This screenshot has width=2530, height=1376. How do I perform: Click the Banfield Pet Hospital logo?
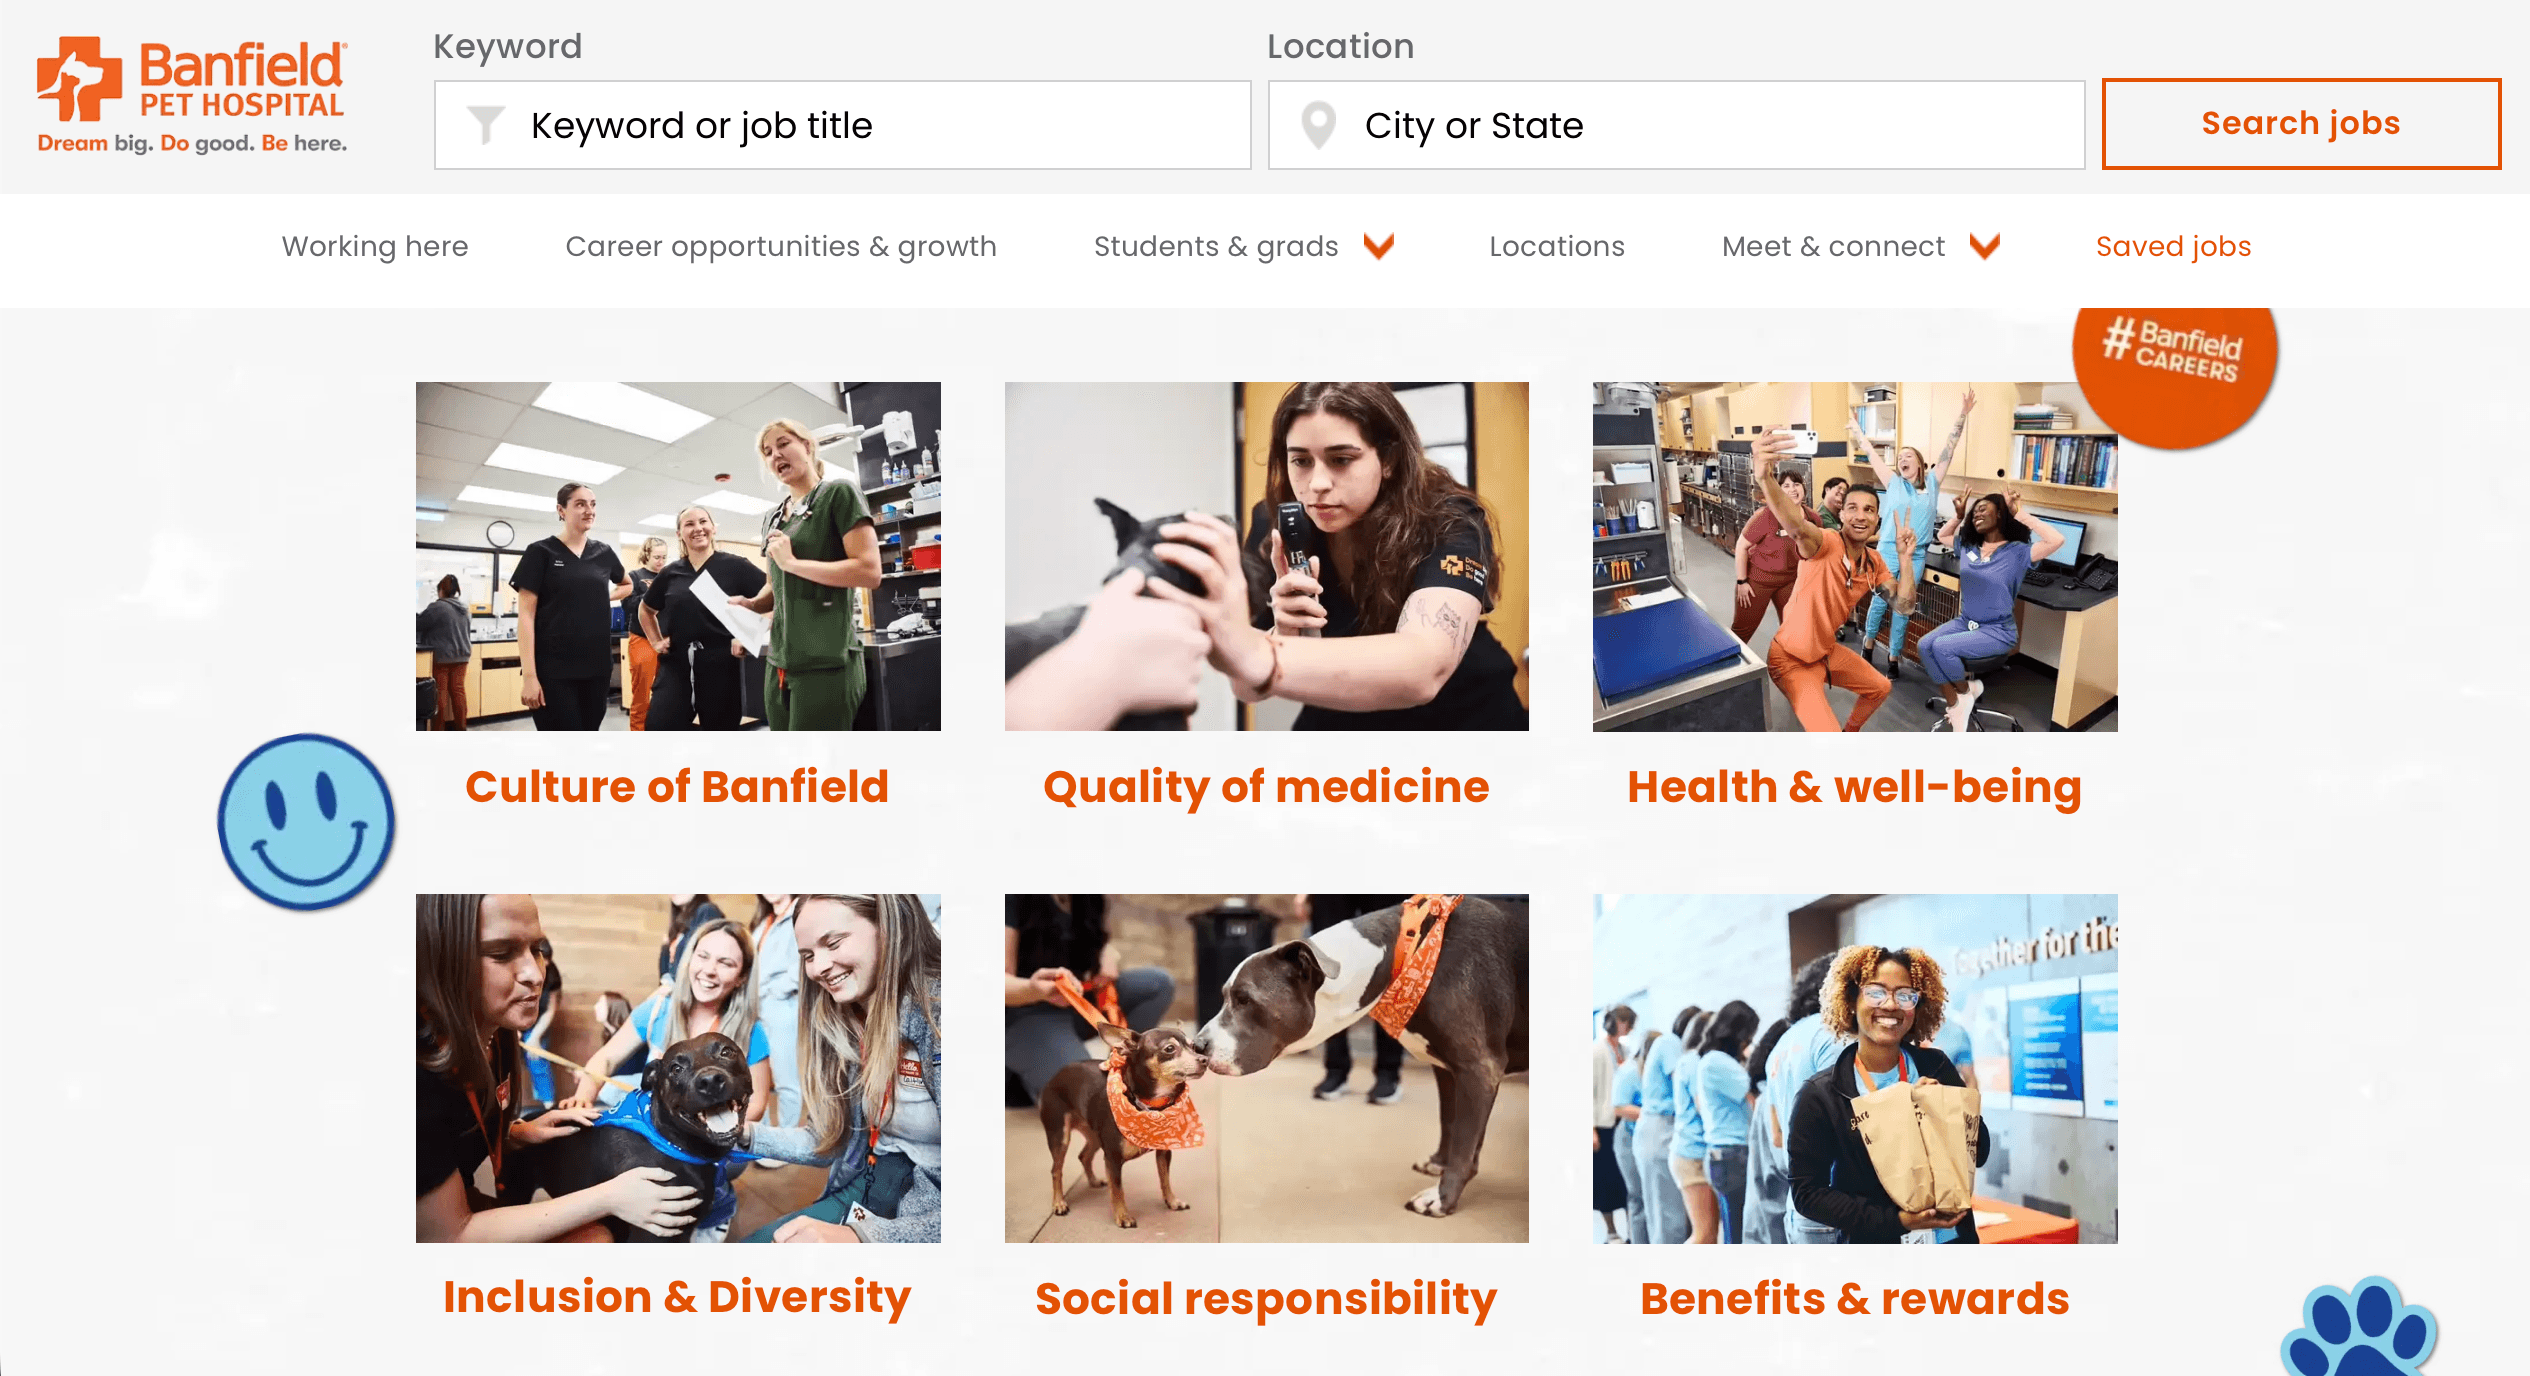click(192, 95)
